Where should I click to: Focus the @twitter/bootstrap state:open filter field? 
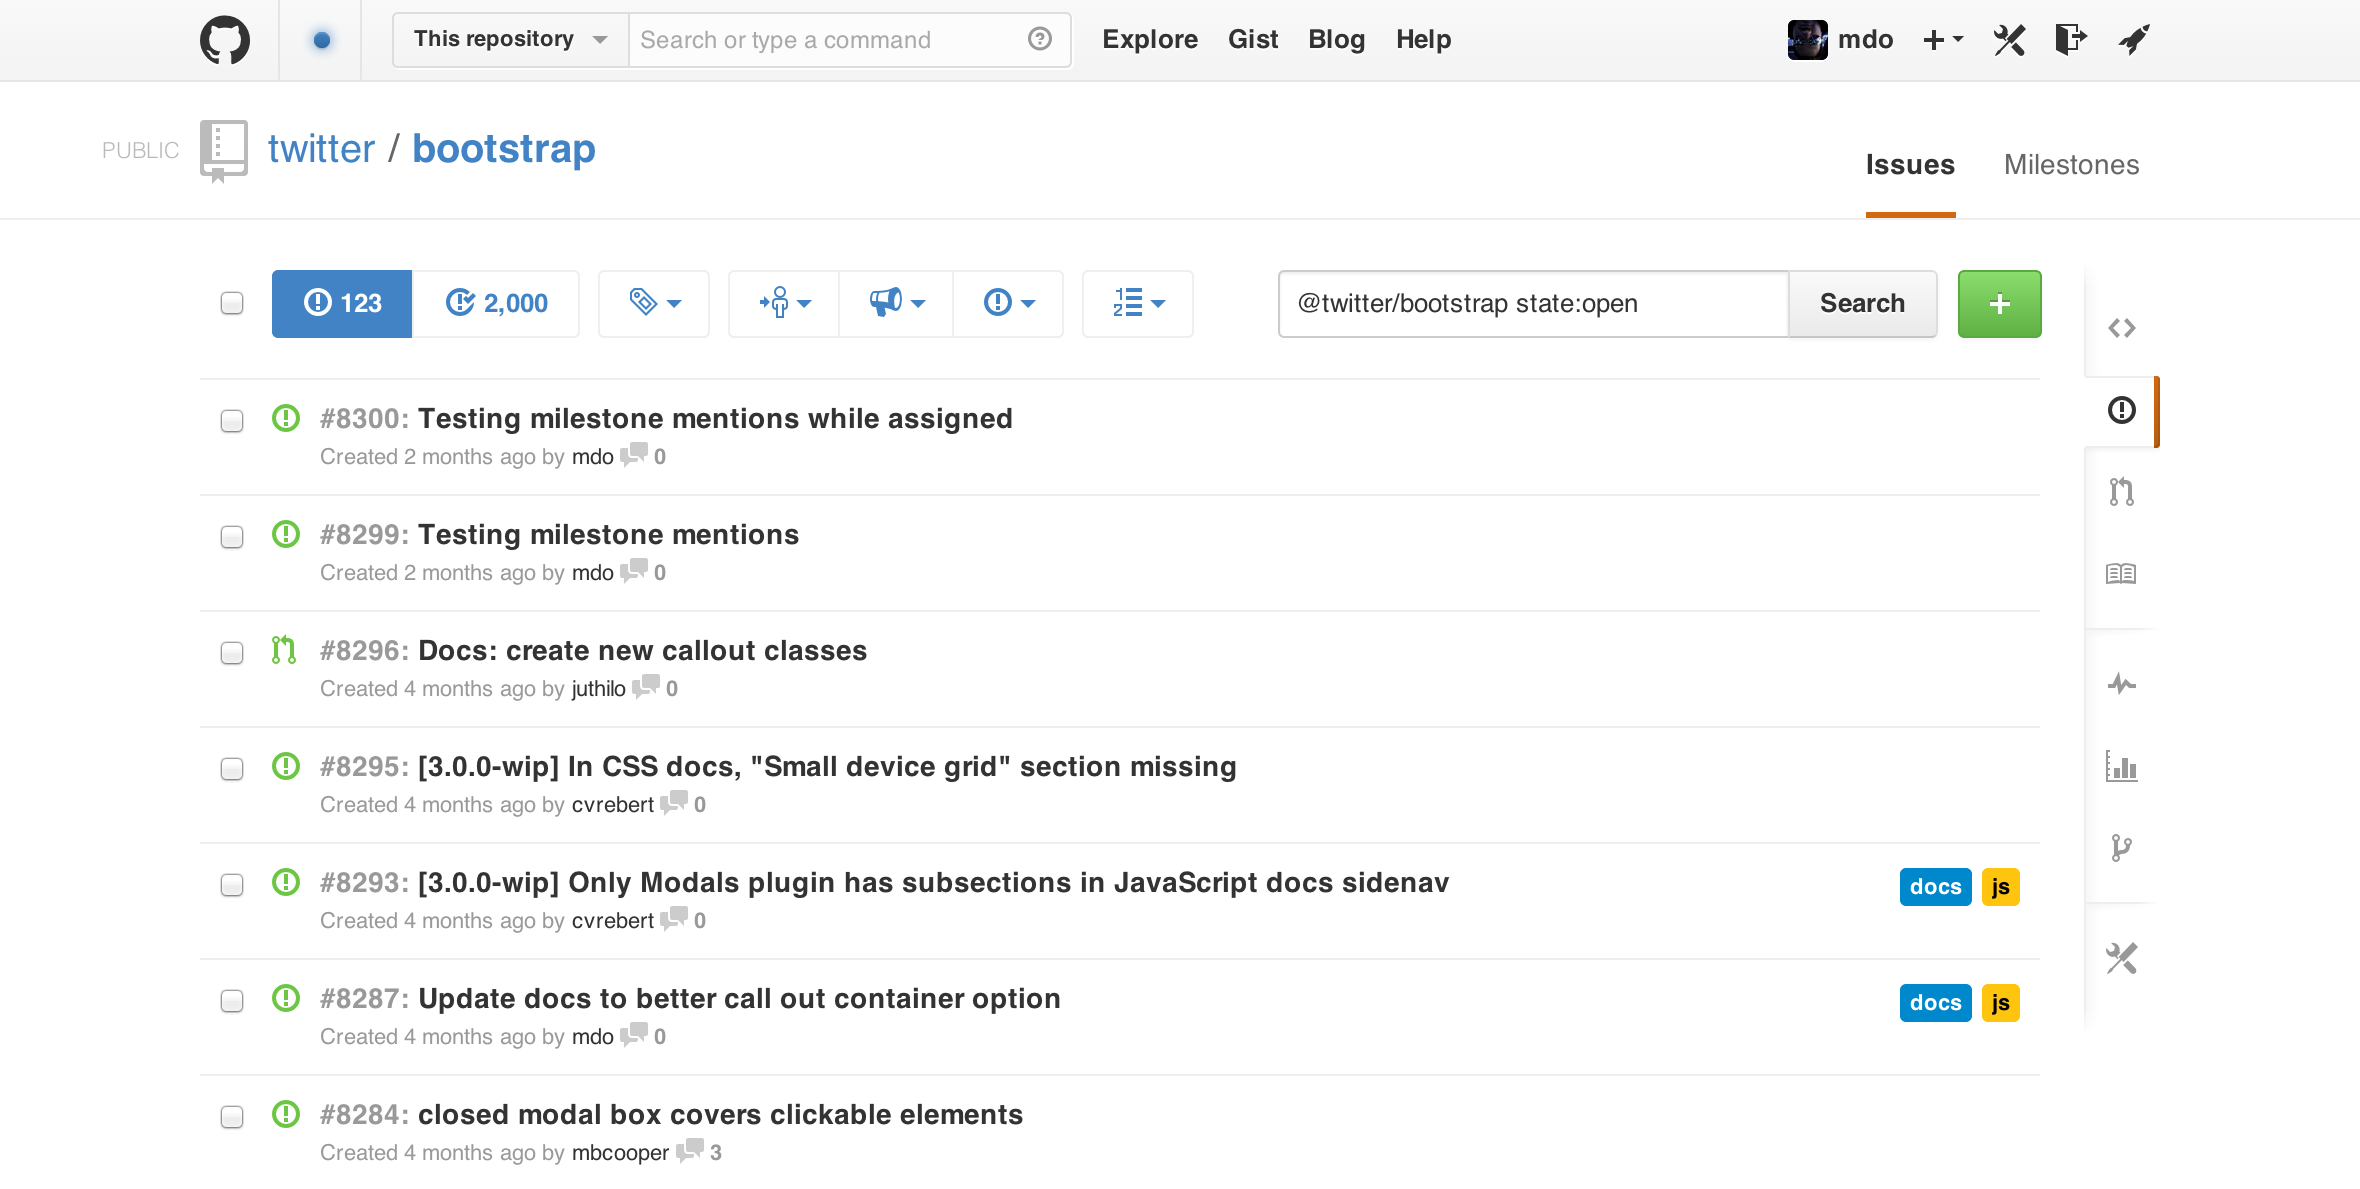click(x=1533, y=304)
